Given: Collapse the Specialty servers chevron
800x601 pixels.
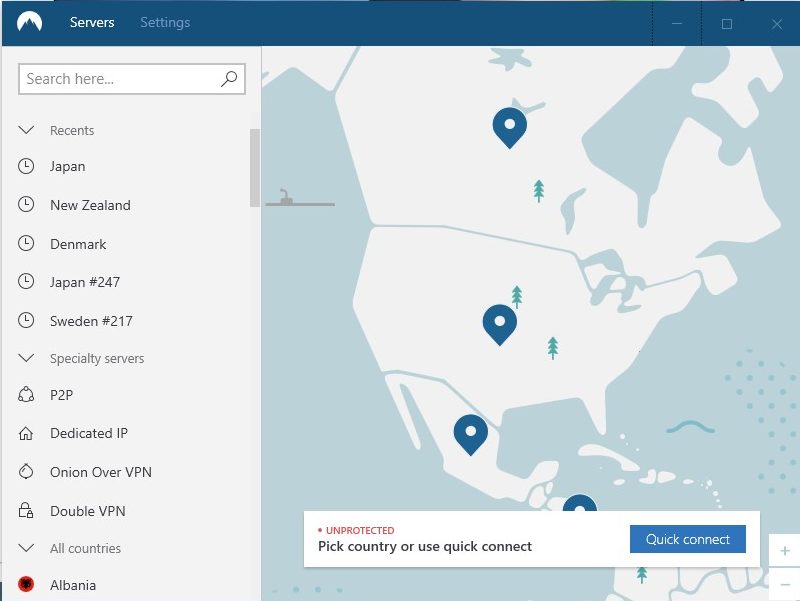Looking at the screenshot, I should click(26, 358).
